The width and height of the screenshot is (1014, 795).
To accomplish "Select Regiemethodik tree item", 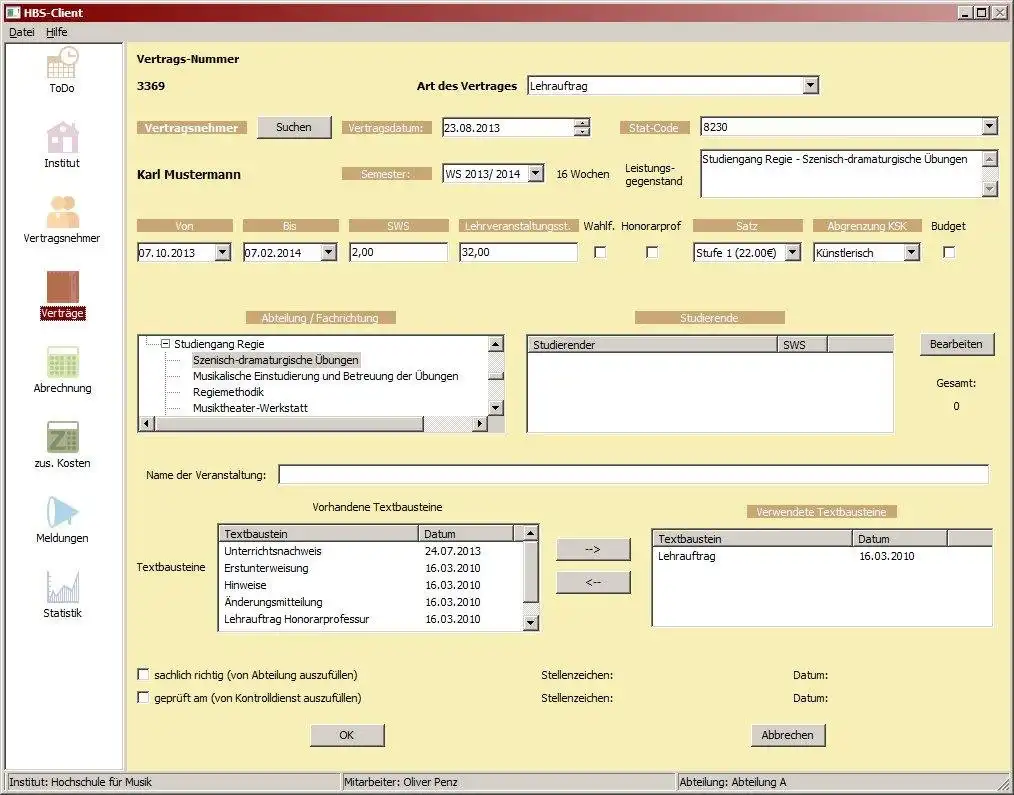I will 228,392.
